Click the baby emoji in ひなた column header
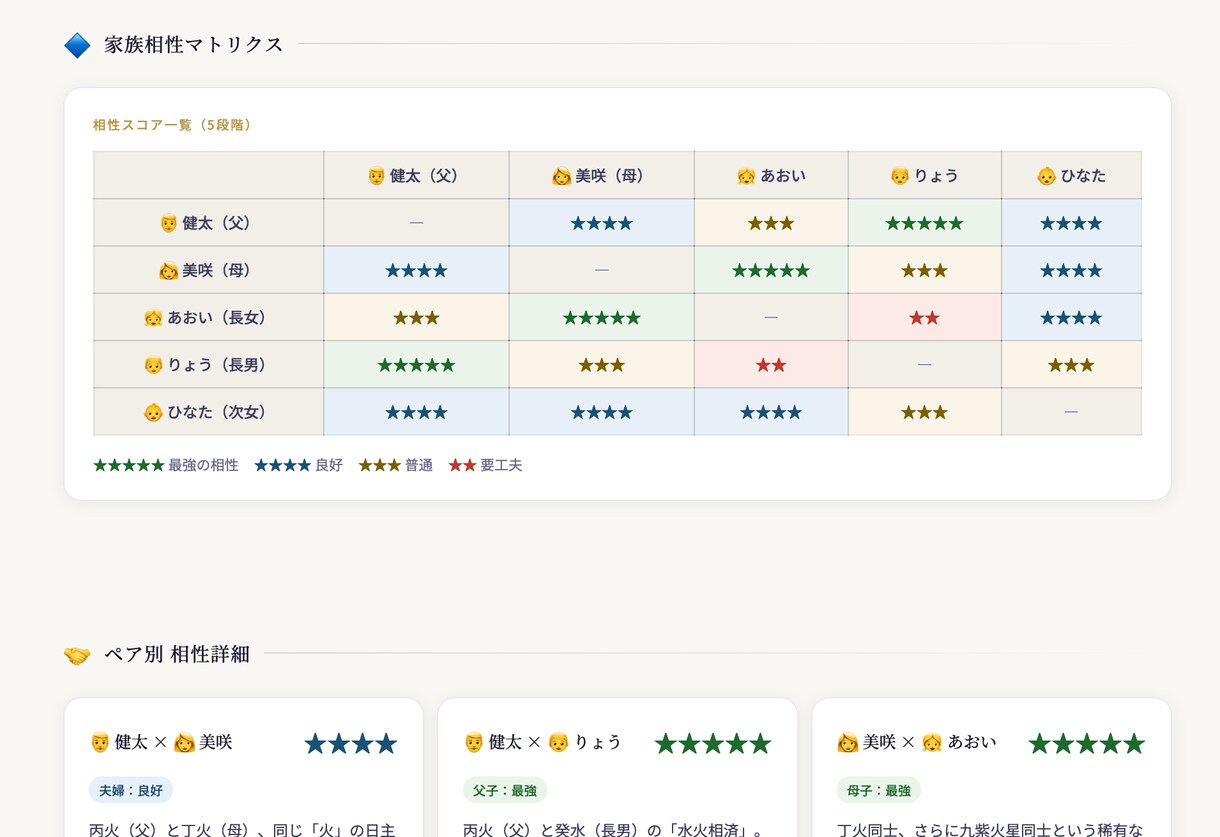Image resolution: width=1220 pixels, height=837 pixels. click(x=1046, y=176)
